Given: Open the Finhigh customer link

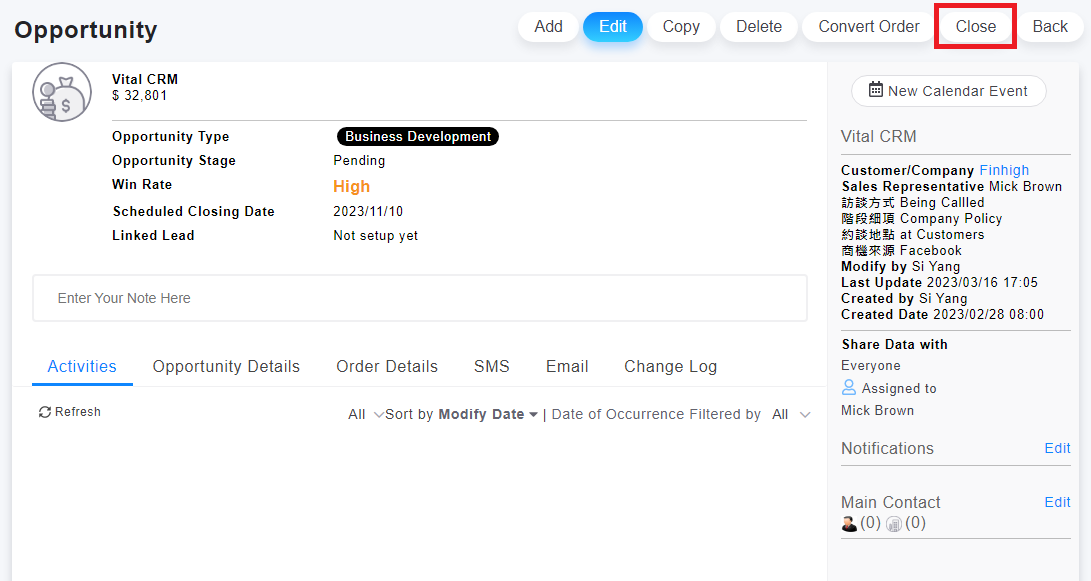Looking at the screenshot, I should coord(1004,170).
